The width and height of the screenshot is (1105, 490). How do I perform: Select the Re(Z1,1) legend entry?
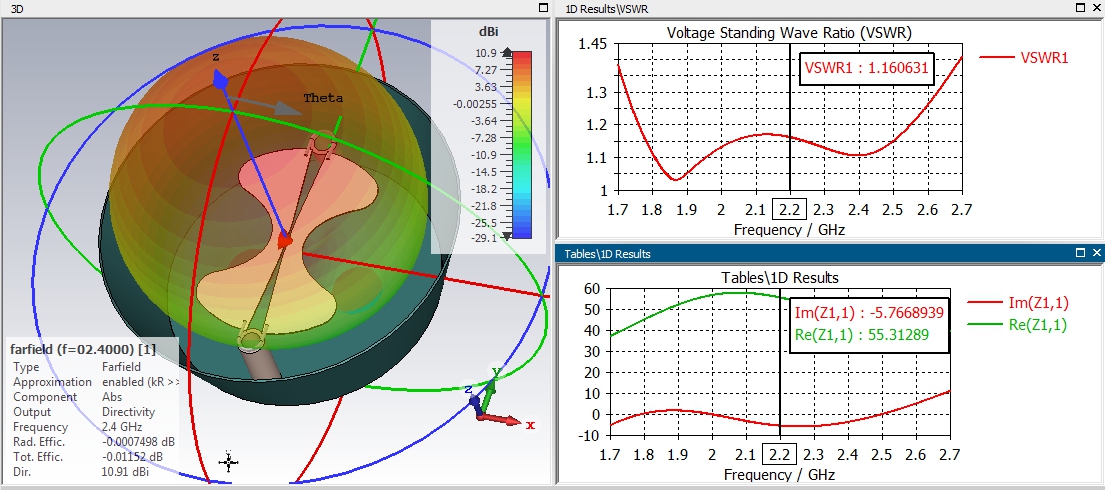1019,325
